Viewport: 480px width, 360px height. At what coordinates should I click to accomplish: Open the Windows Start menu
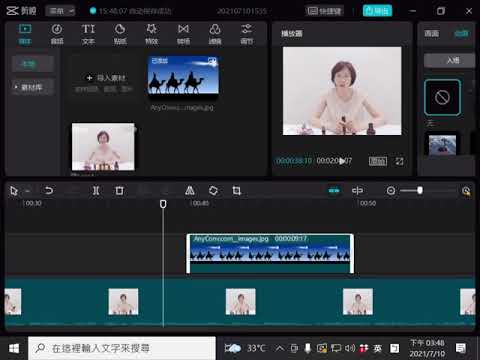14,348
